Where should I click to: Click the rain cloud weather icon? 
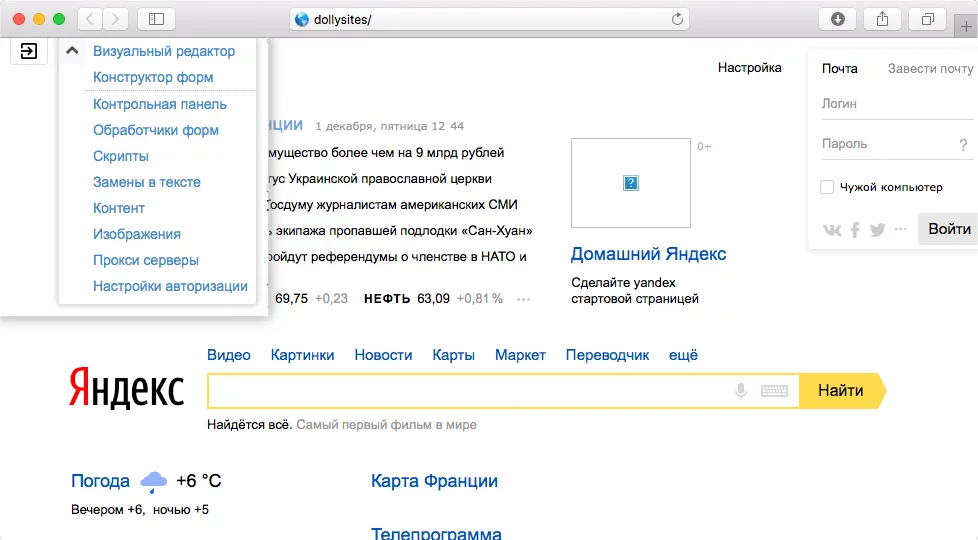pyautogui.click(x=153, y=482)
